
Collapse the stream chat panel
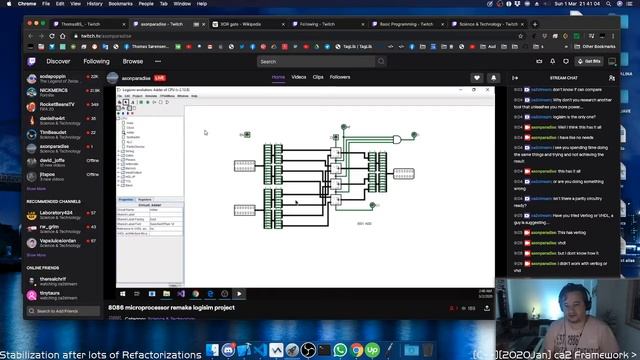(515, 78)
